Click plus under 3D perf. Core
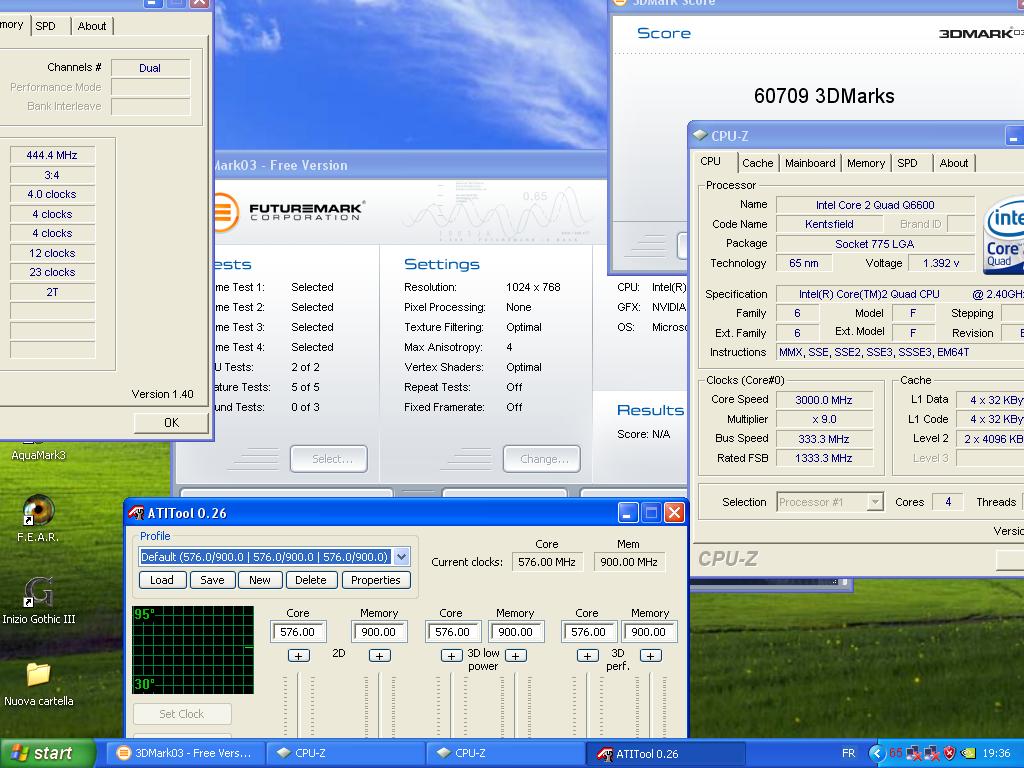This screenshot has width=1024, height=768. click(587, 656)
